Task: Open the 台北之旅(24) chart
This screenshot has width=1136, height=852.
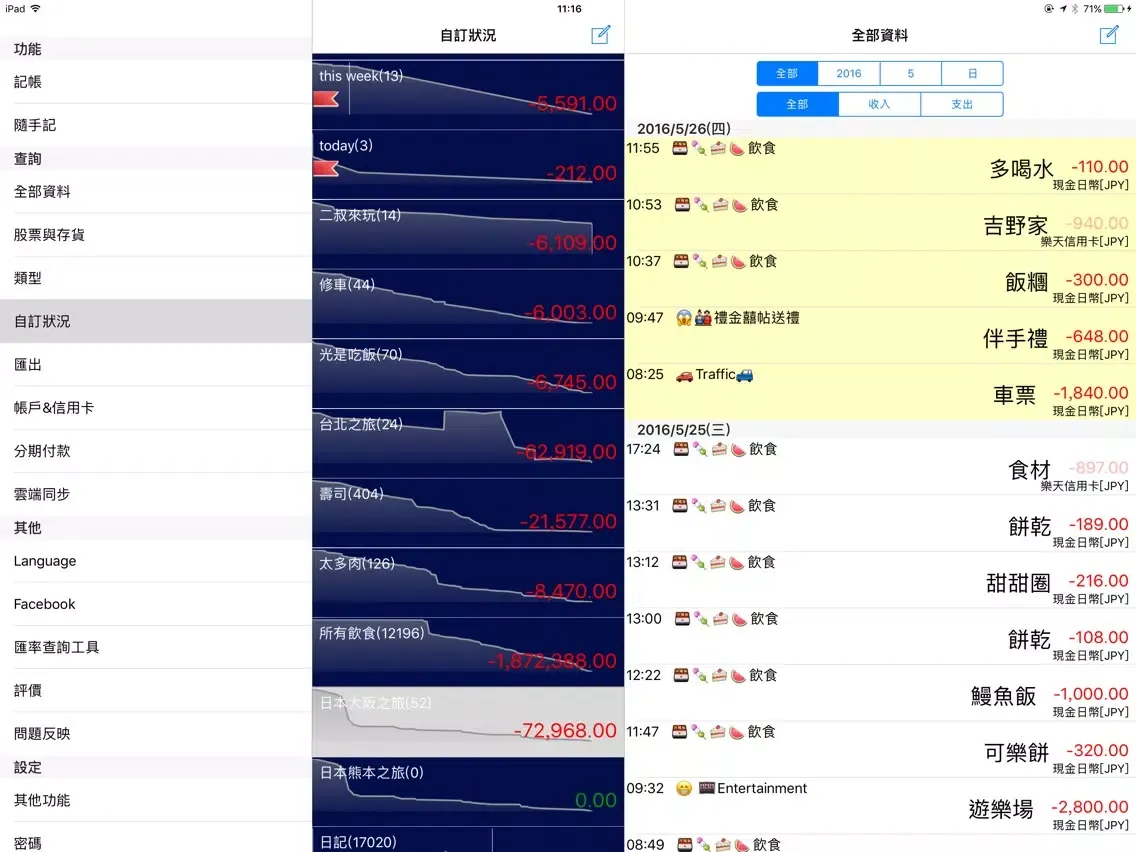Action: pos(468,443)
